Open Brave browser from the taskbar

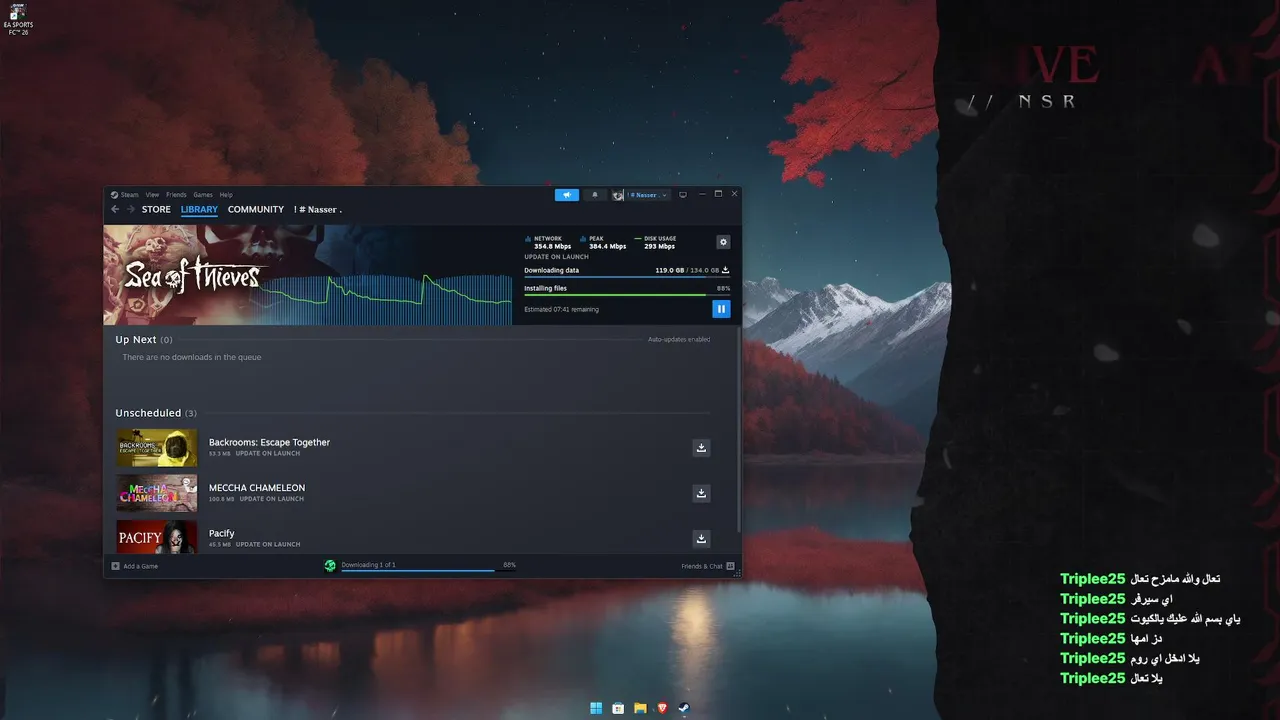[662, 708]
